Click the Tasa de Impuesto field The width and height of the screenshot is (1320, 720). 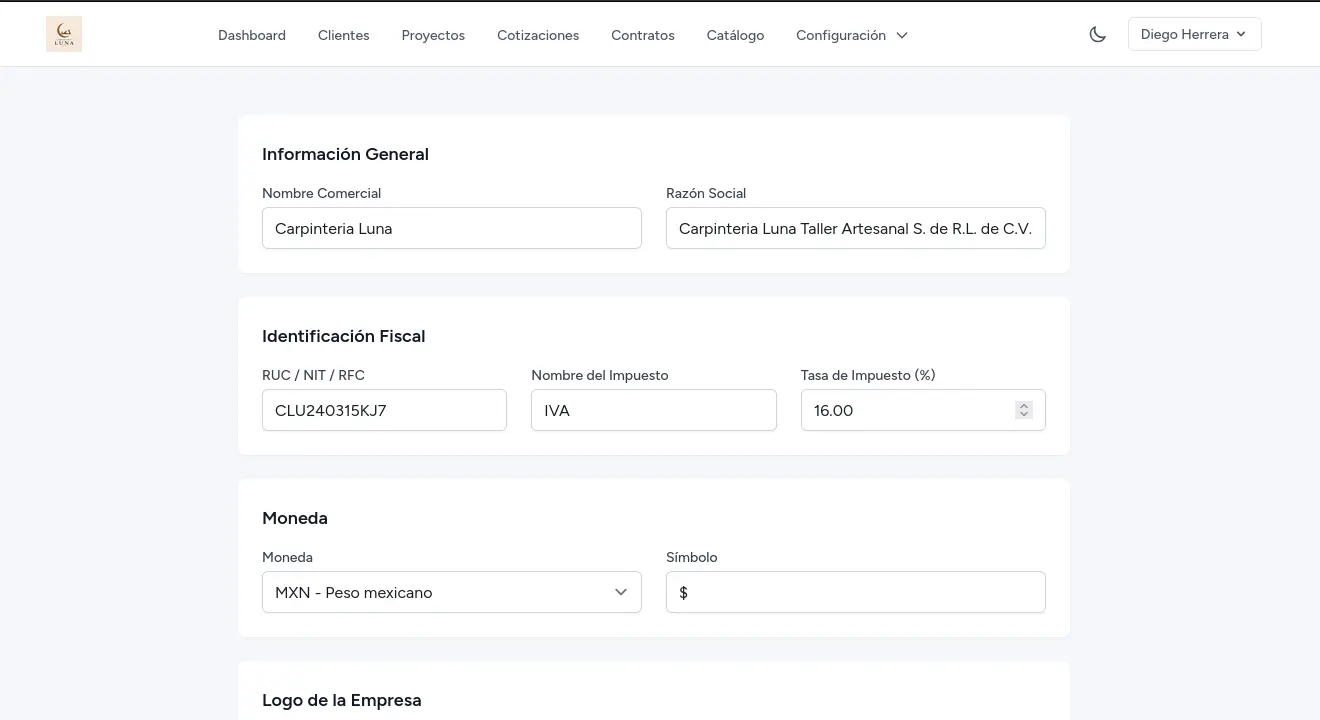tap(923, 410)
